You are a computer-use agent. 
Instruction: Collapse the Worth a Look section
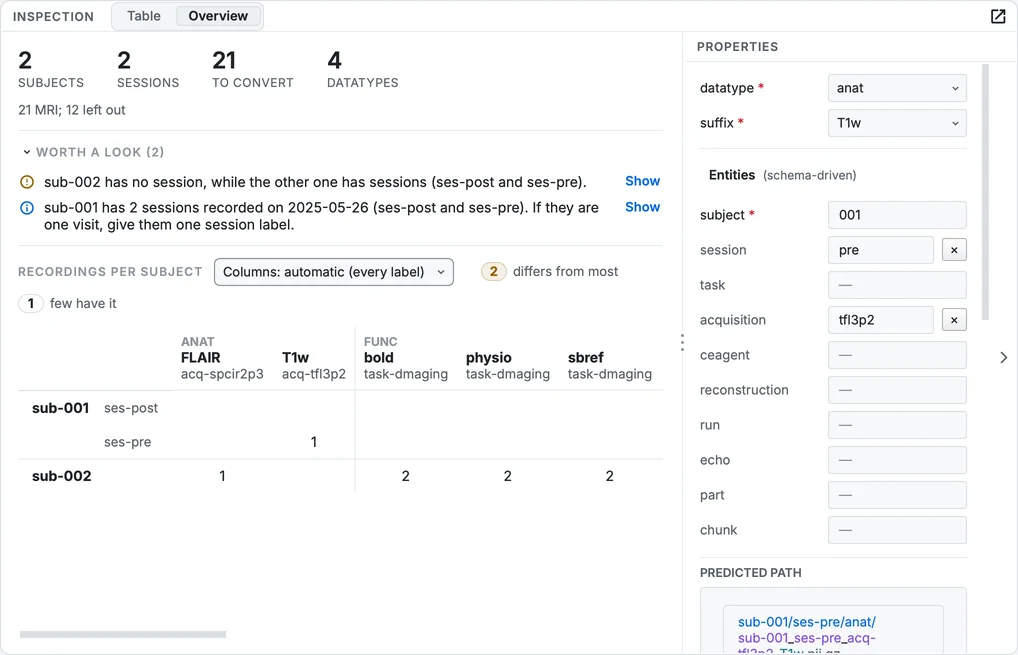click(92, 152)
